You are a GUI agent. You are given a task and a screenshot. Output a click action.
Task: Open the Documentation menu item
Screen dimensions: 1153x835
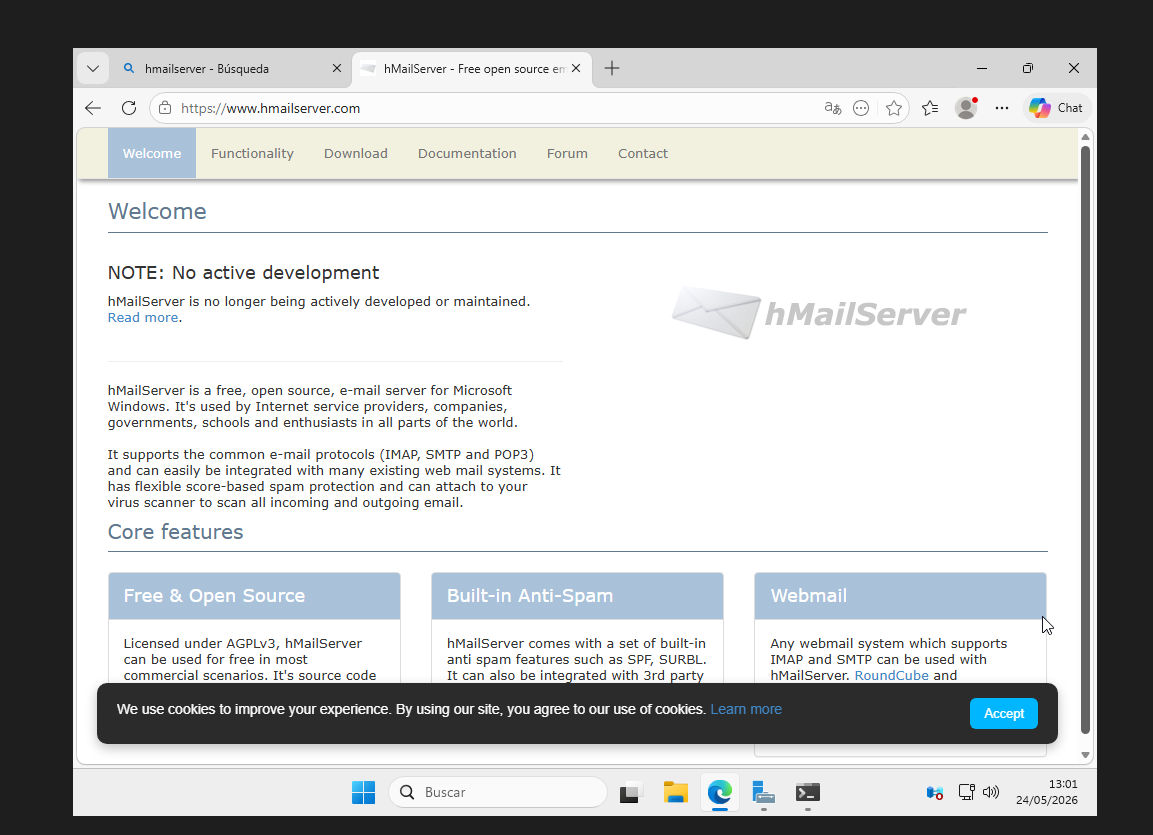[467, 153]
